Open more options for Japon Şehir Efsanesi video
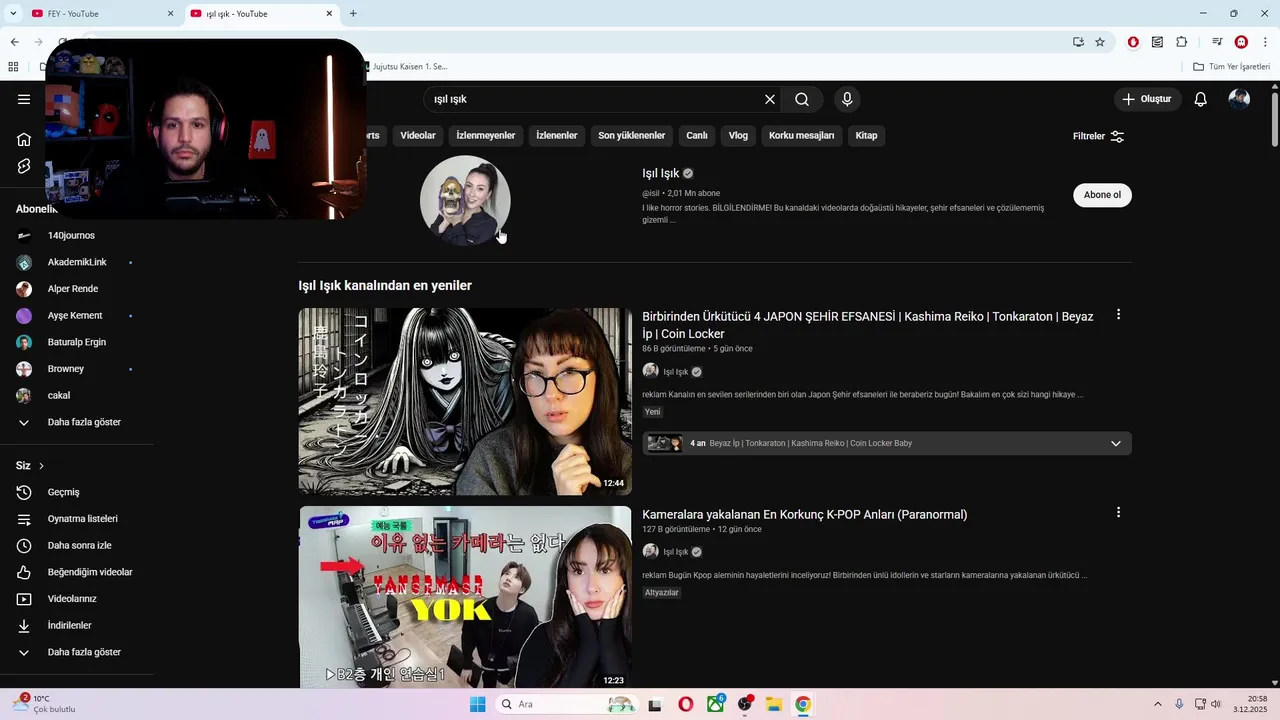The height and width of the screenshot is (720, 1280). tap(1118, 314)
